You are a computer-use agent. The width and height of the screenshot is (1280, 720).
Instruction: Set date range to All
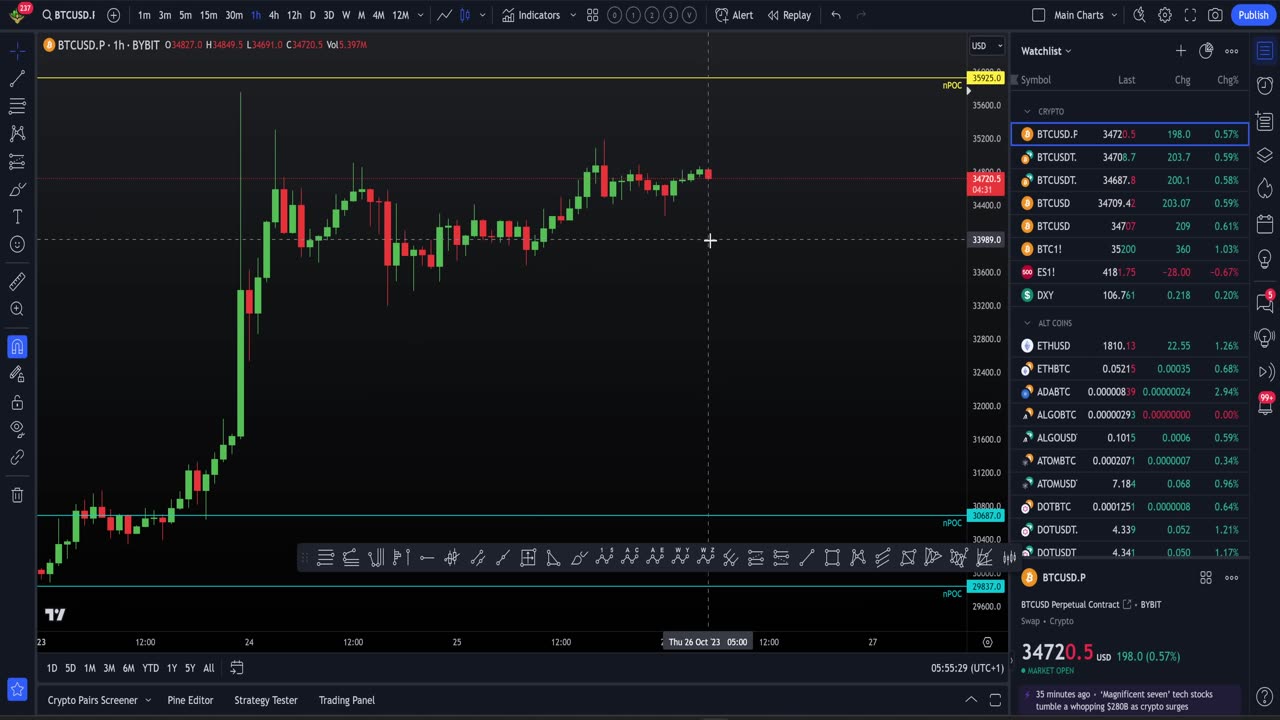208,668
